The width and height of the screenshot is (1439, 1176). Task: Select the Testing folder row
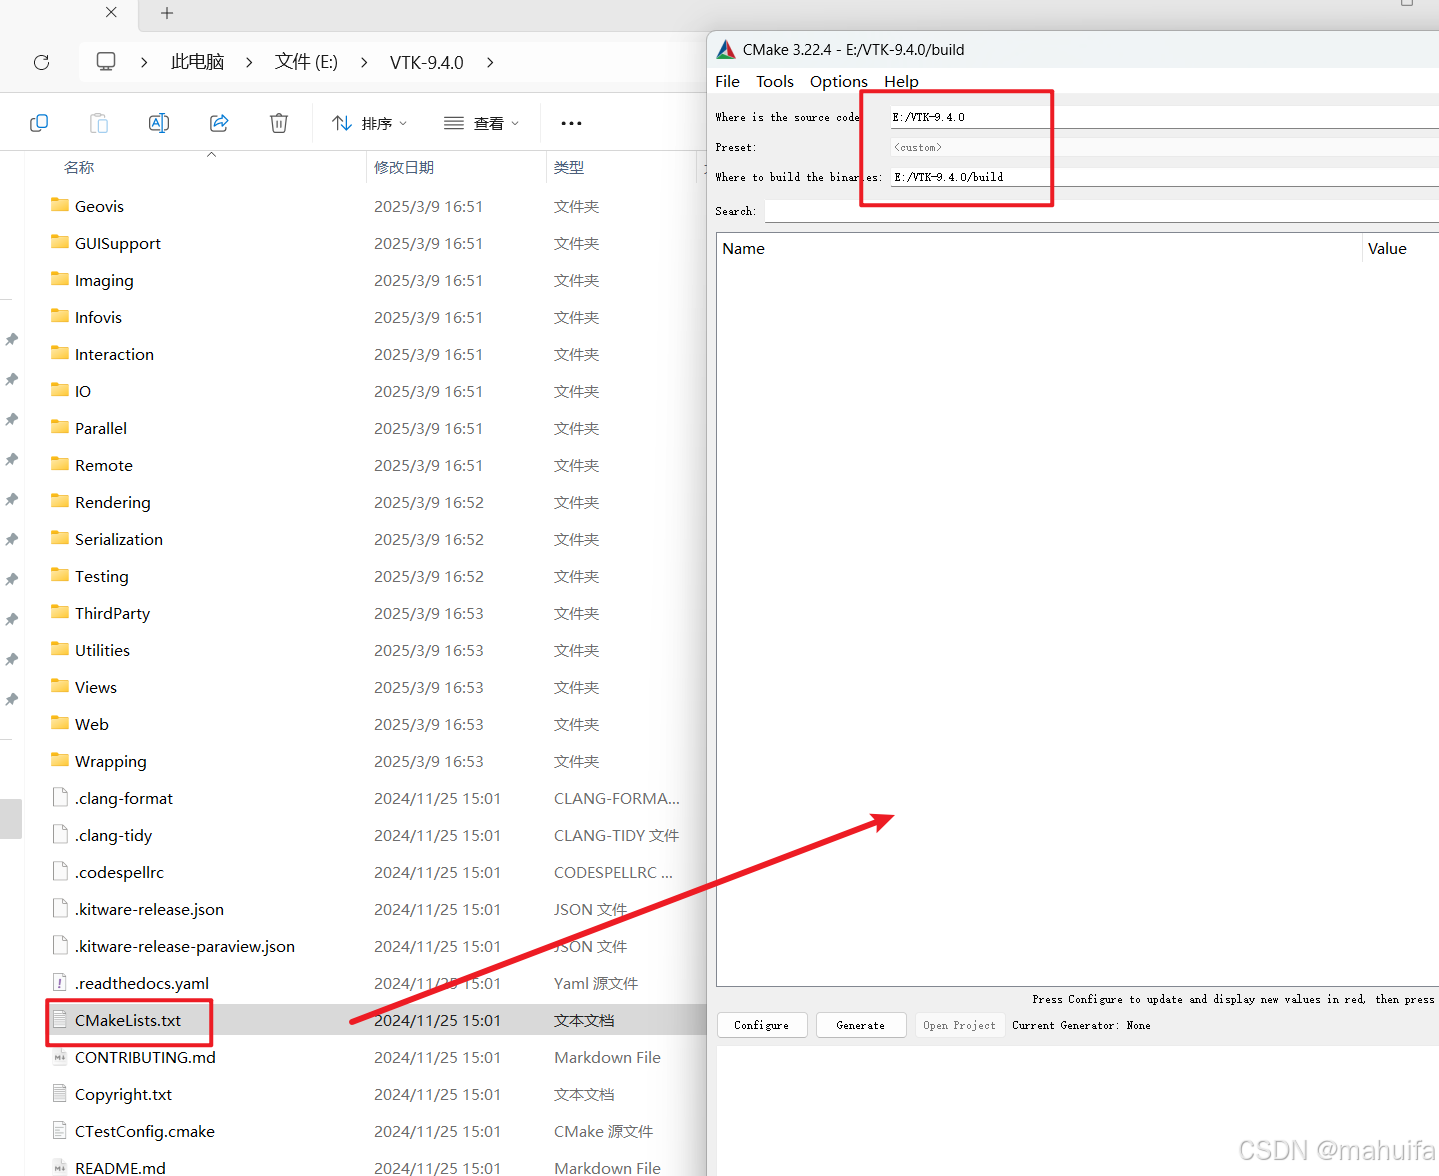coord(365,576)
